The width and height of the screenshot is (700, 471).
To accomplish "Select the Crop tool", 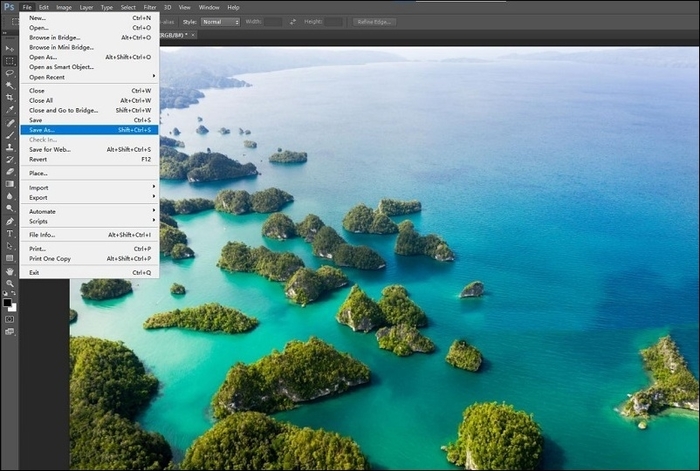I will click(x=9, y=97).
